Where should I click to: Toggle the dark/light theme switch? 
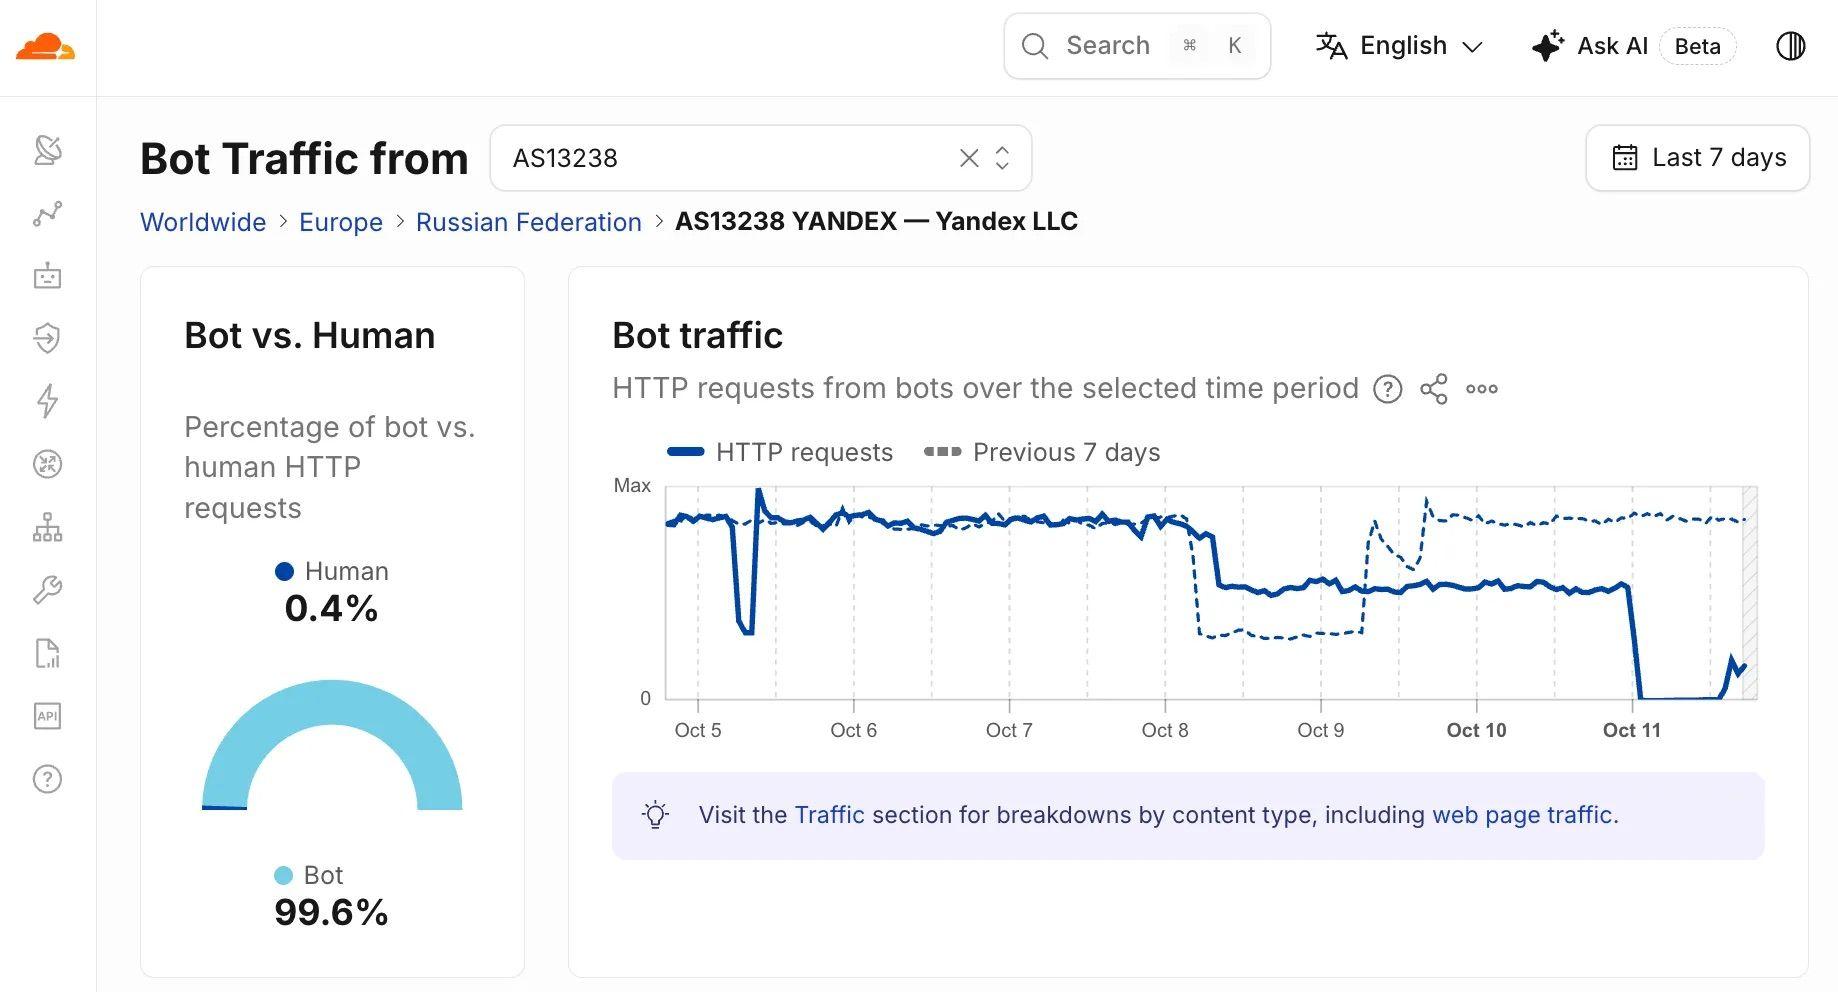[x=1790, y=46]
